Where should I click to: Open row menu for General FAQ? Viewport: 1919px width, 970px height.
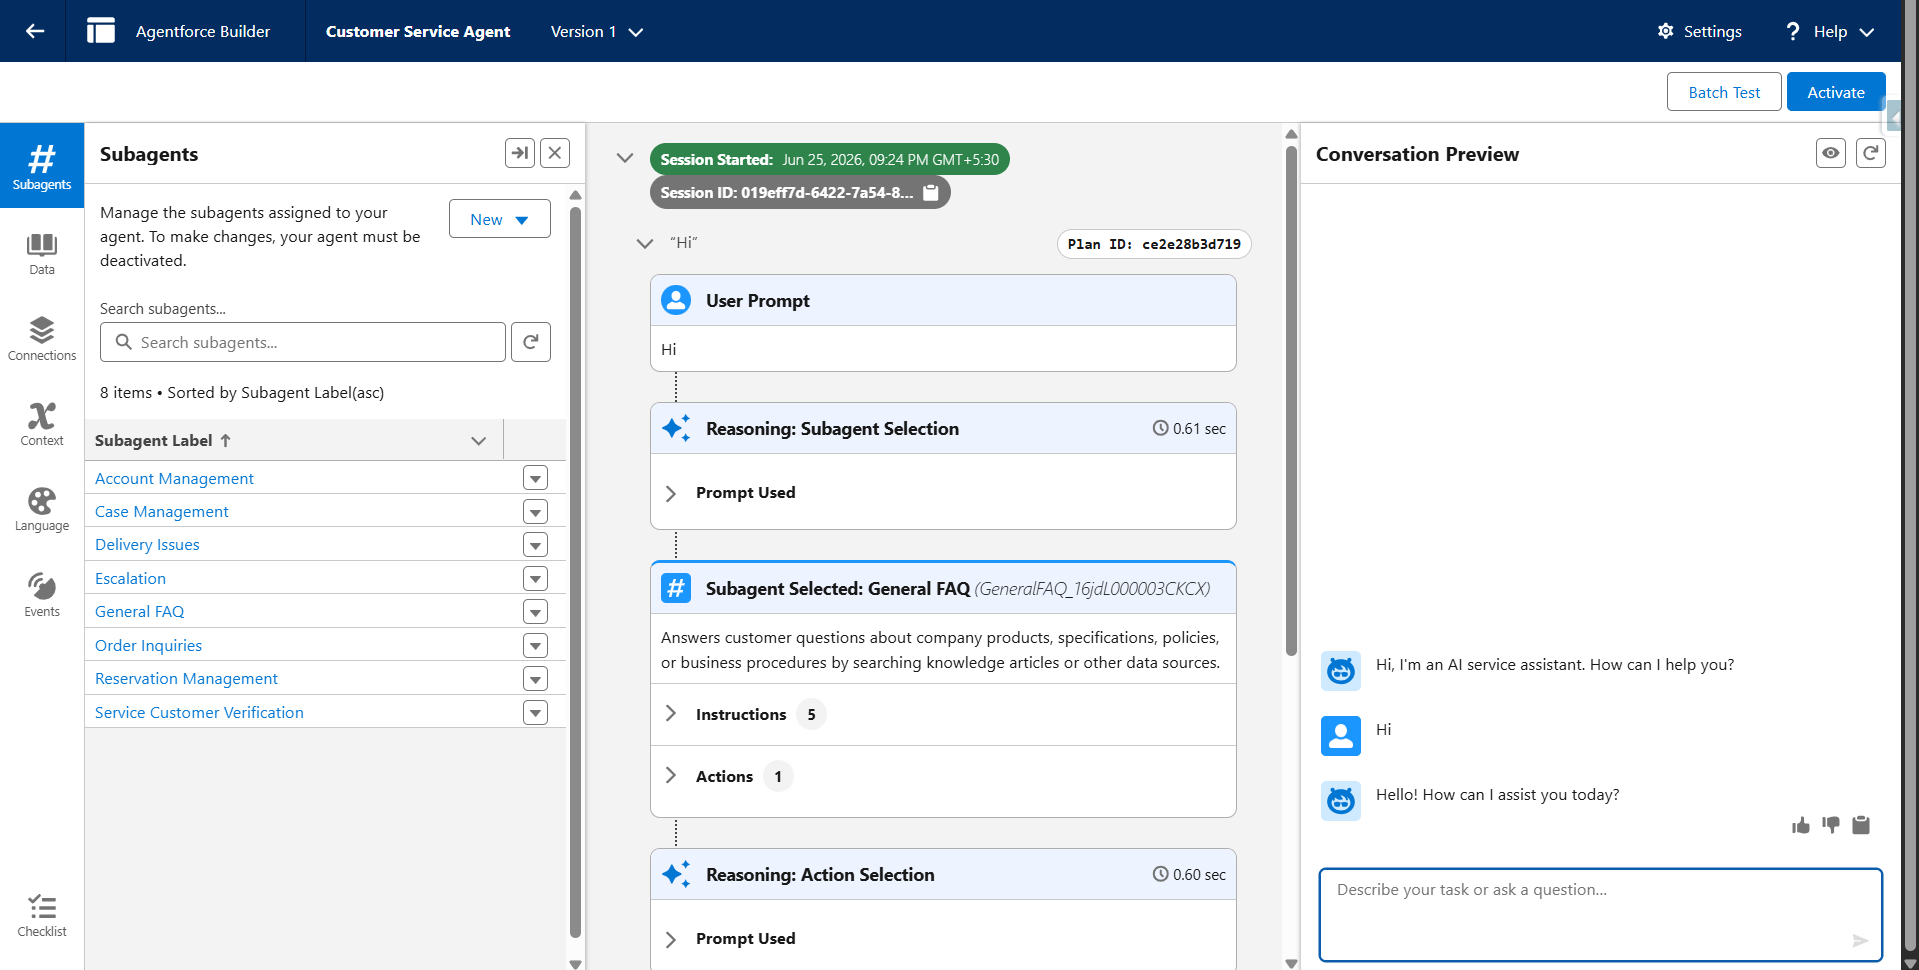pyautogui.click(x=536, y=612)
